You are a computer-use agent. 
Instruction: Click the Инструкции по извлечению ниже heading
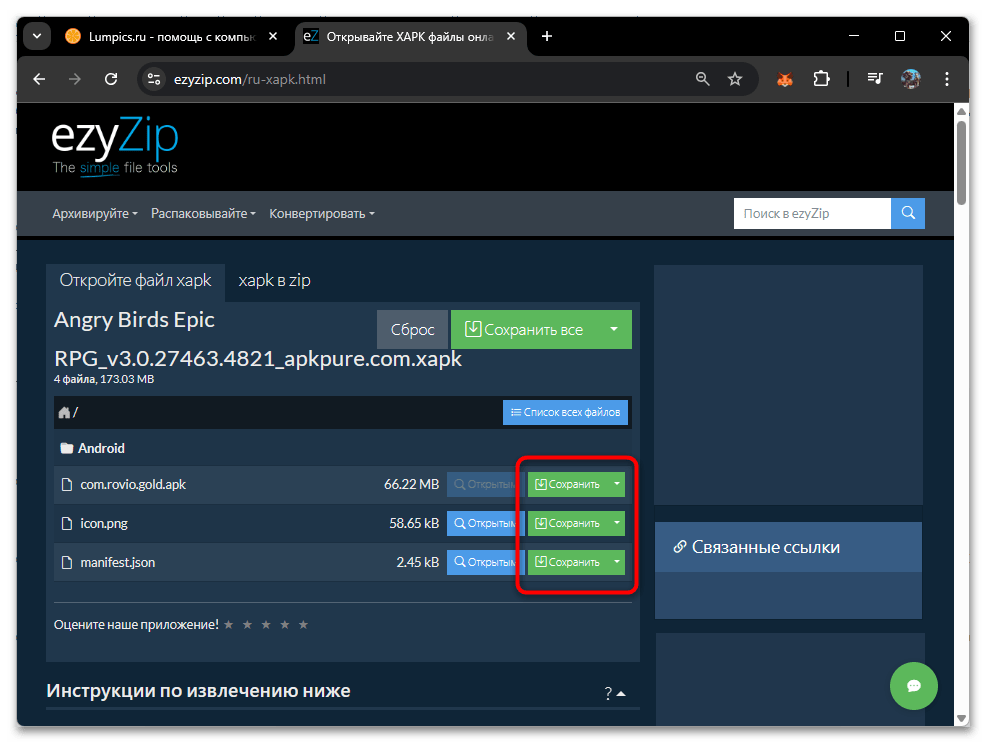pyautogui.click(x=198, y=690)
